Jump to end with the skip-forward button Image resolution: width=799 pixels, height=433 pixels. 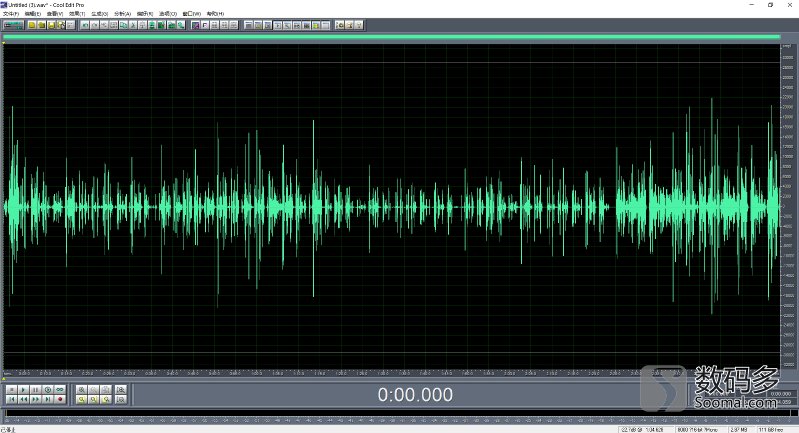[x=48, y=399]
